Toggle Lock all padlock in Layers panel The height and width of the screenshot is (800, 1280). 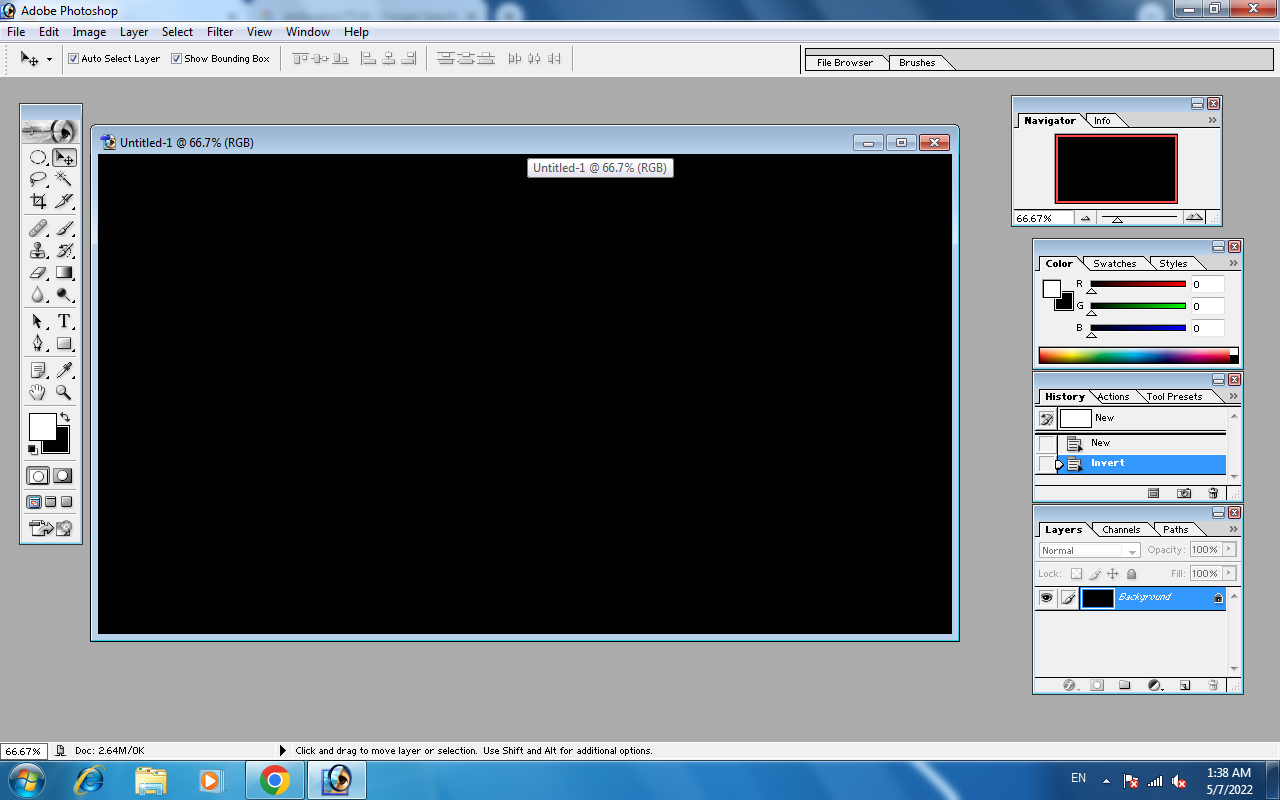coord(1131,574)
